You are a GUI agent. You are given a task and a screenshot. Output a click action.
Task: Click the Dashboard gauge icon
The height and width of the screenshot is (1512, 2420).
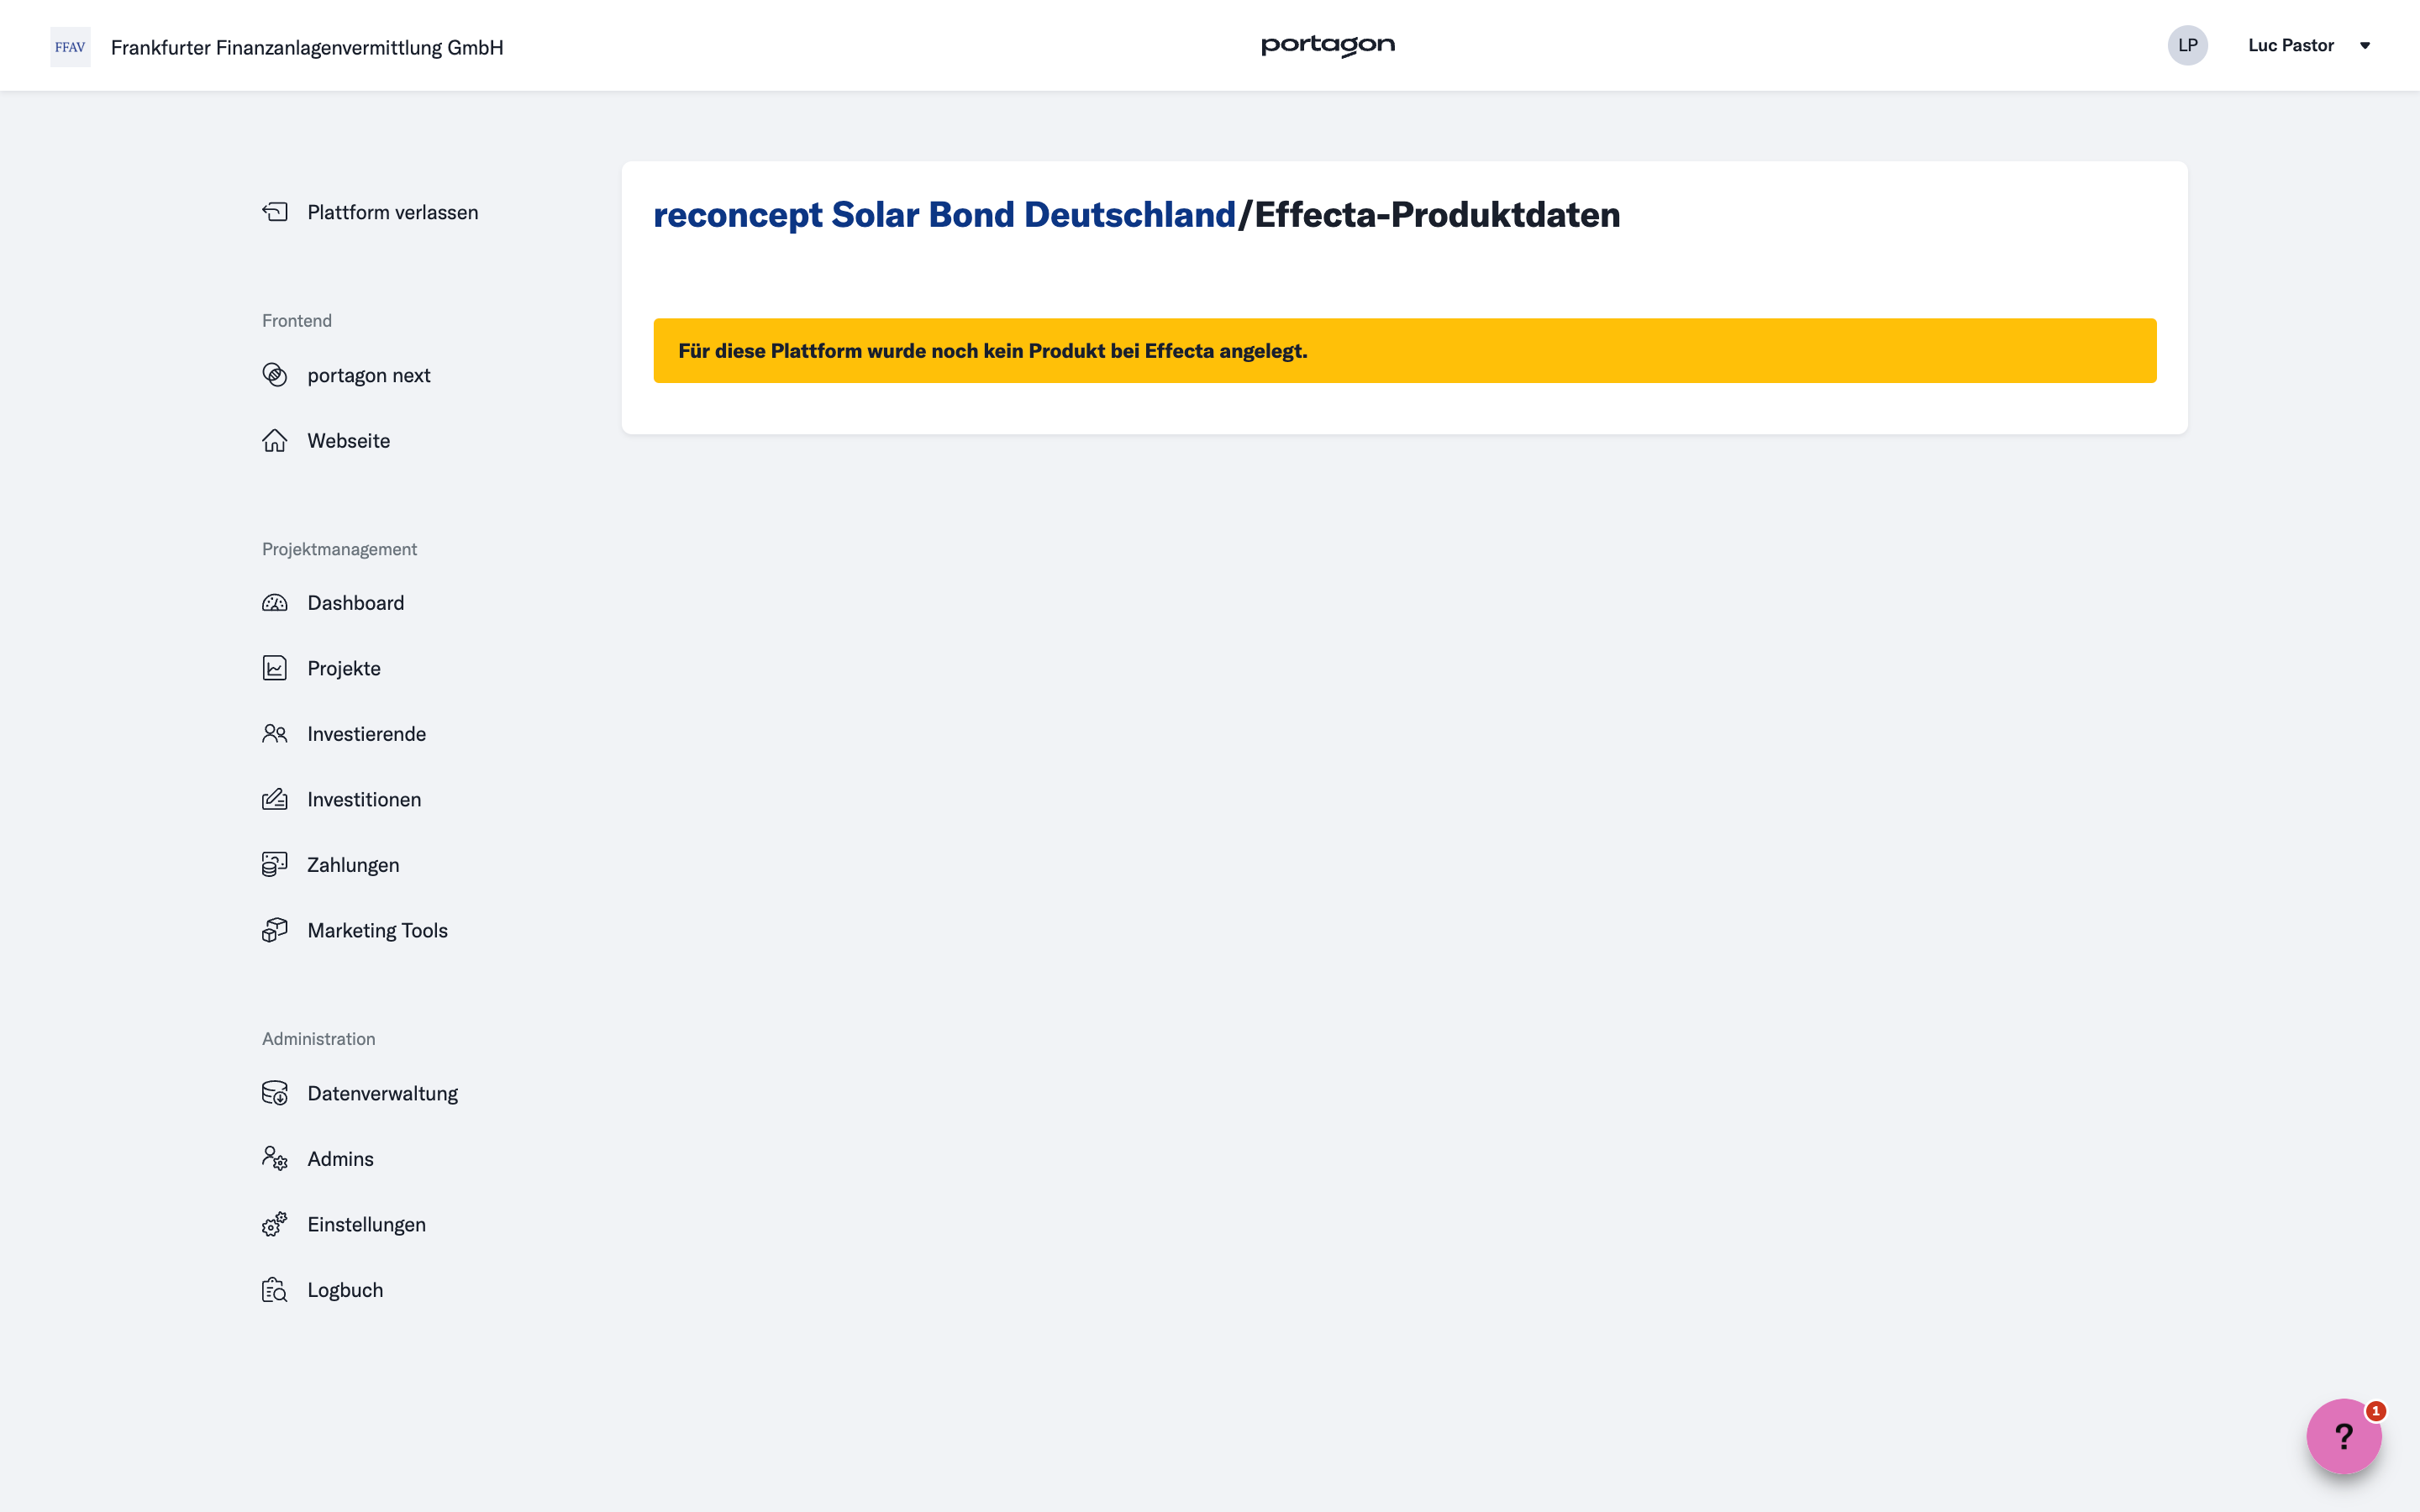coord(275,603)
